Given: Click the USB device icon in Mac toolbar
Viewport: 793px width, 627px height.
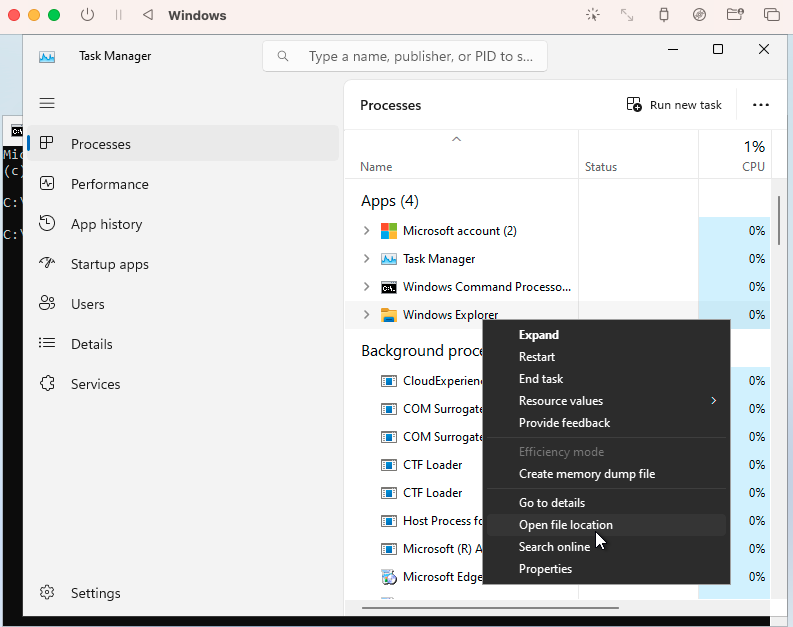Looking at the screenshot, I should (664, 15).
